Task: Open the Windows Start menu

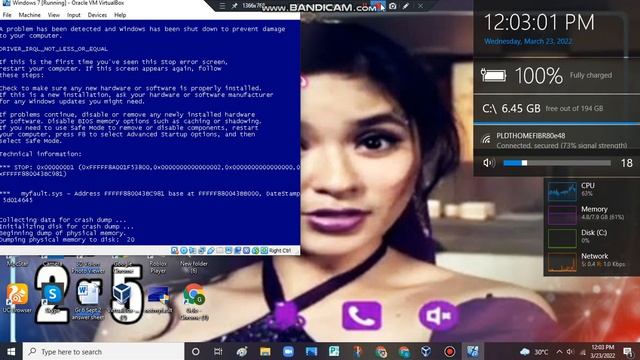Action: (11, 351)
